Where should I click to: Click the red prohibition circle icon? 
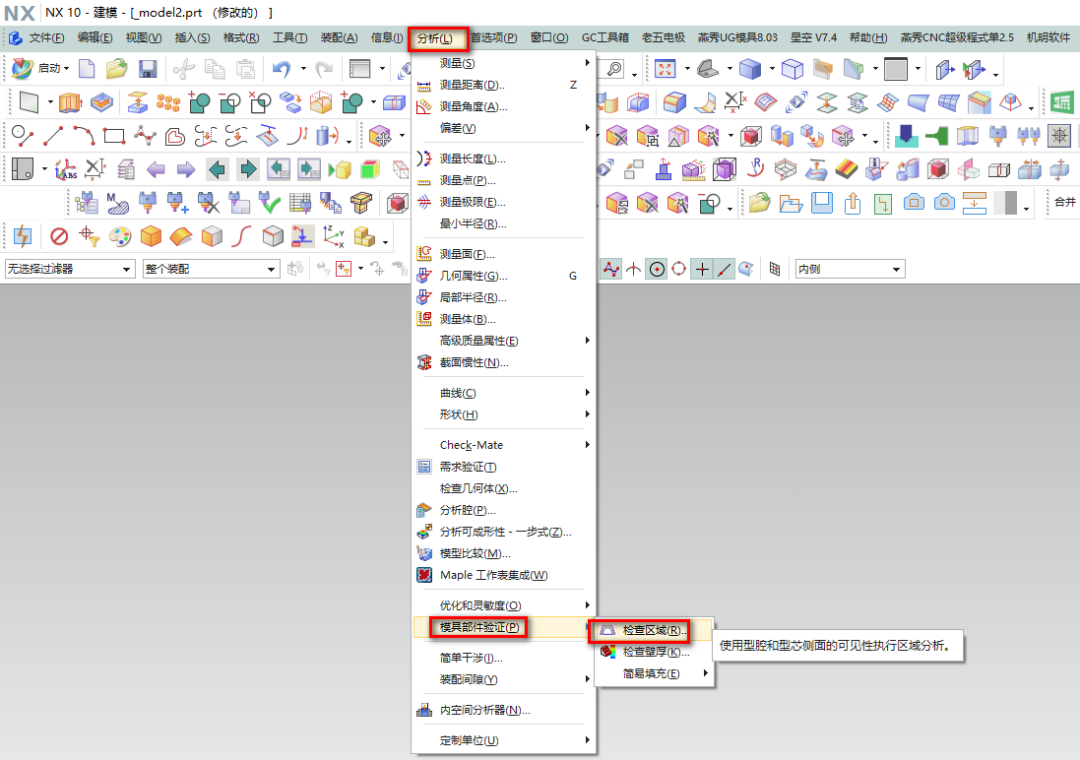click(59, 236)
